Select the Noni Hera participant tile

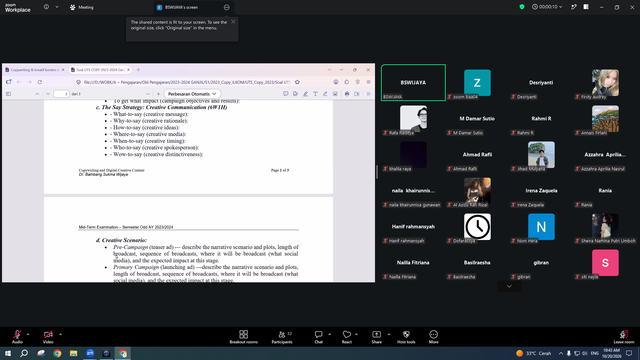coord(541,227)
